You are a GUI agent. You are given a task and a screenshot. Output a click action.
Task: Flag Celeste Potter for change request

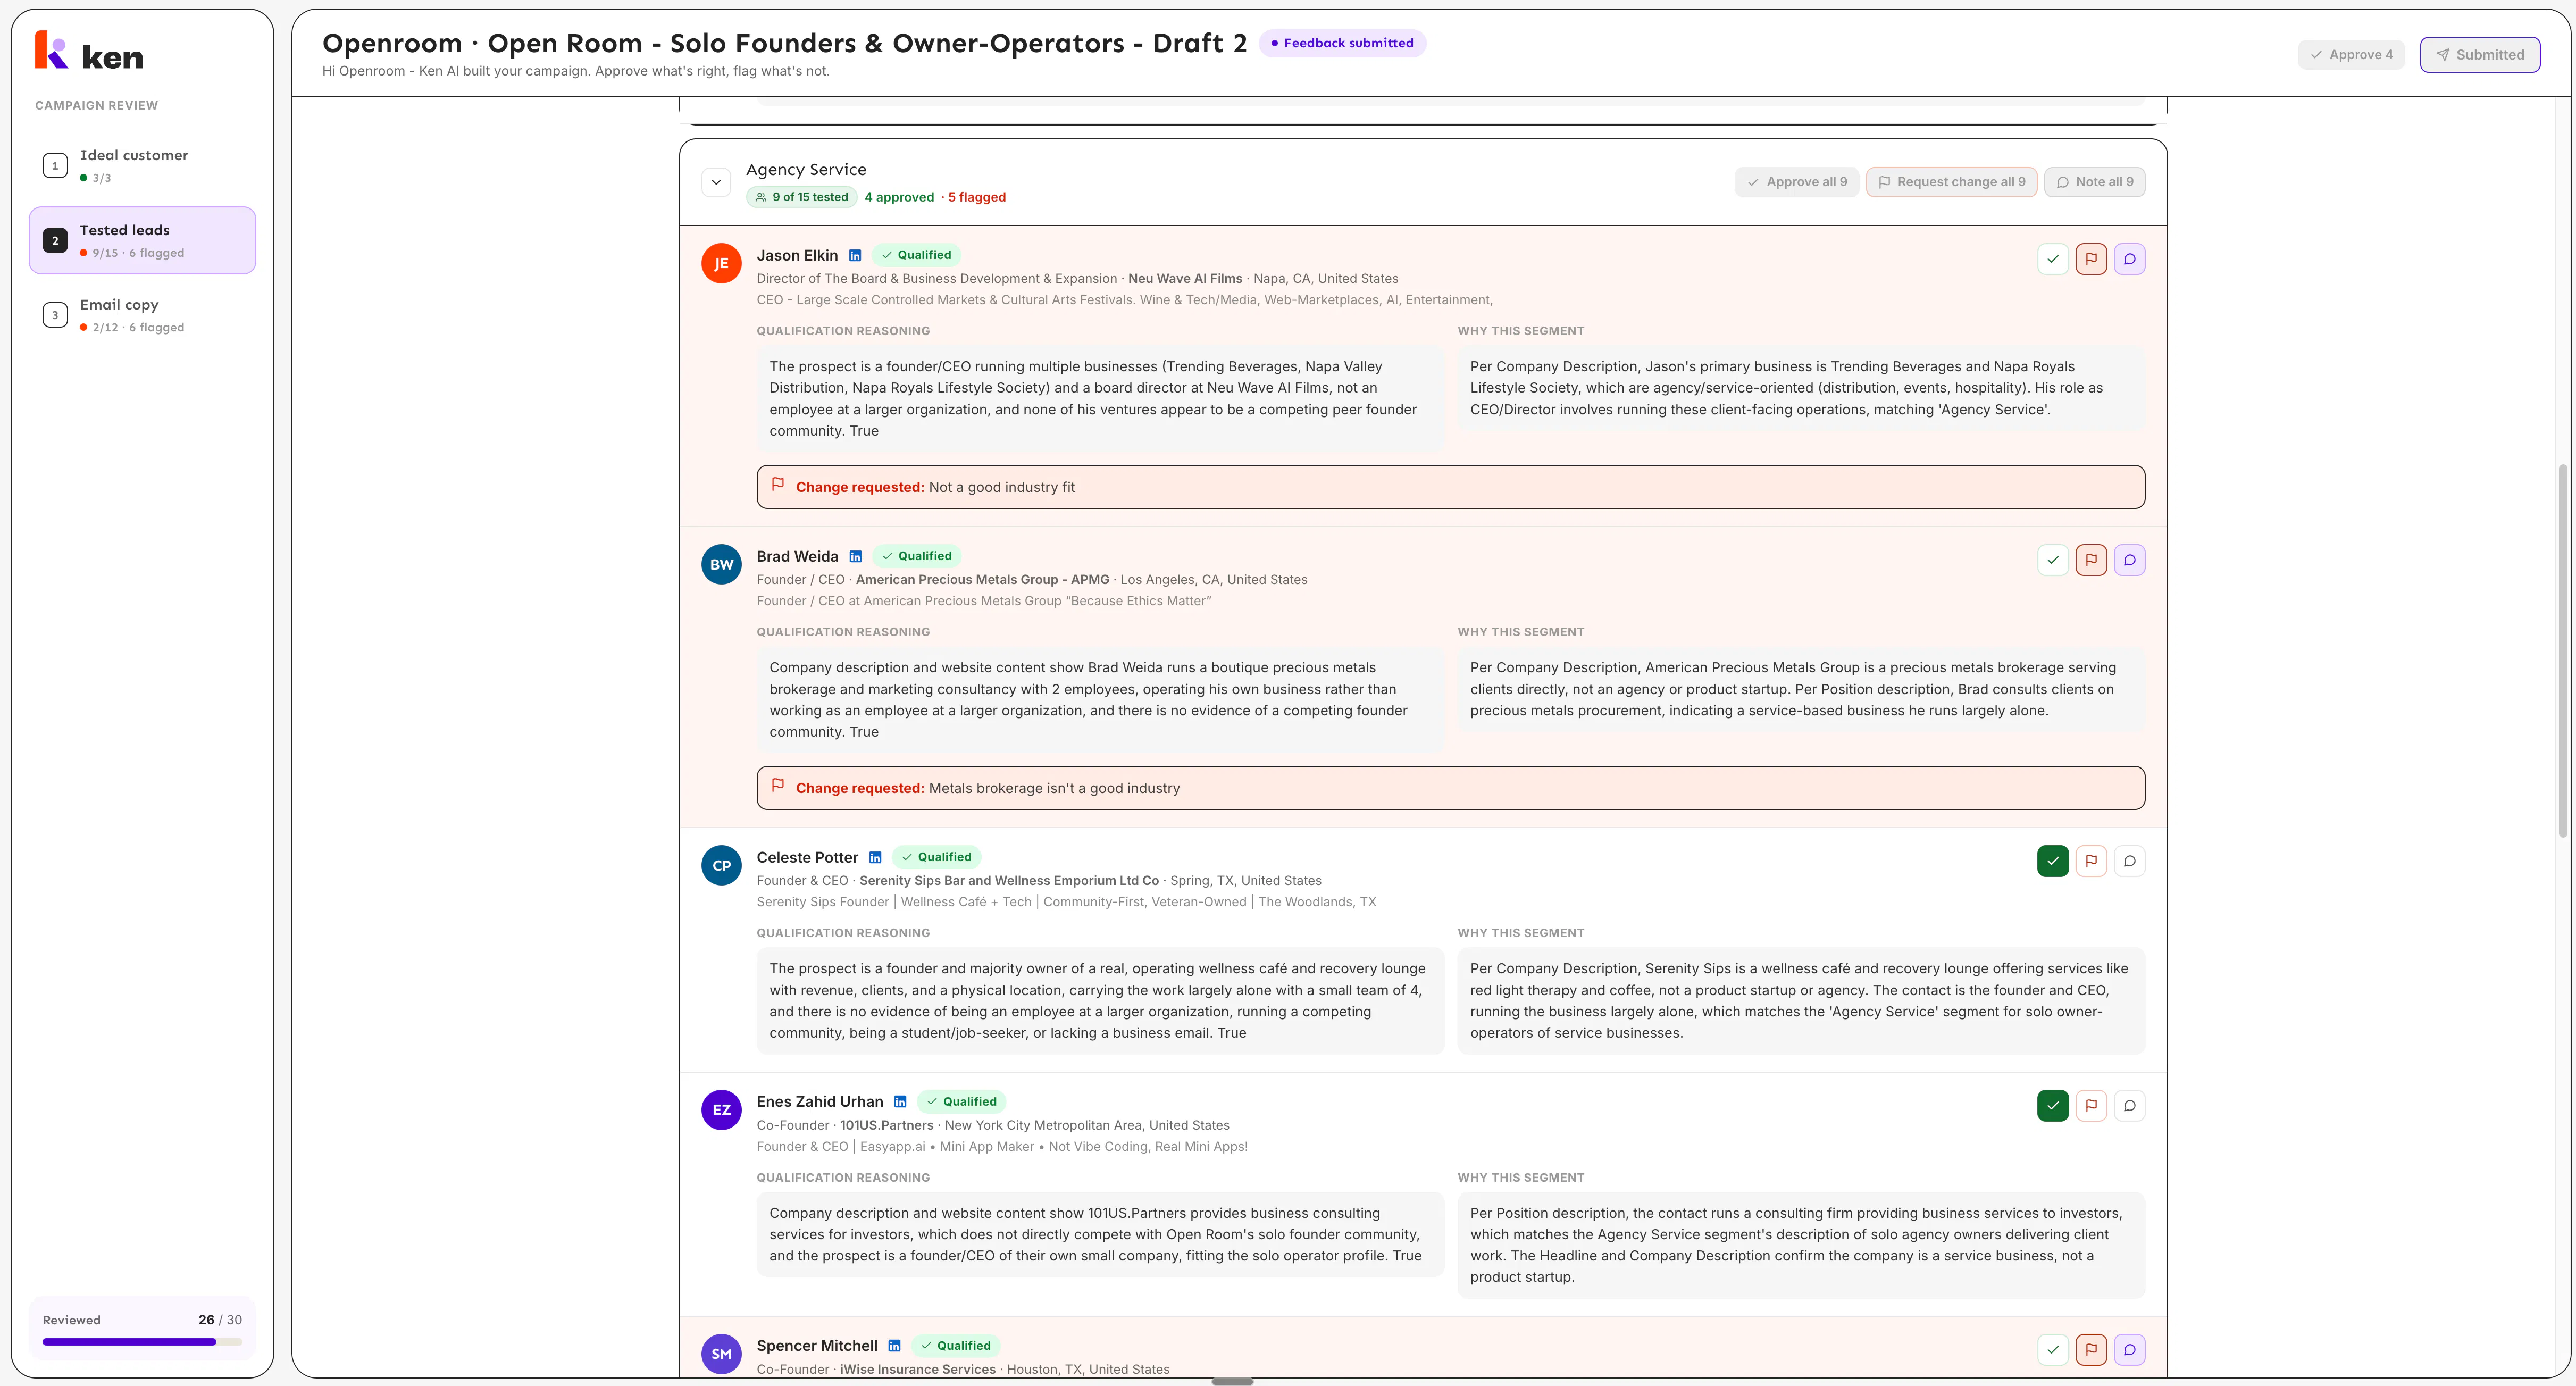point(2091,861)
